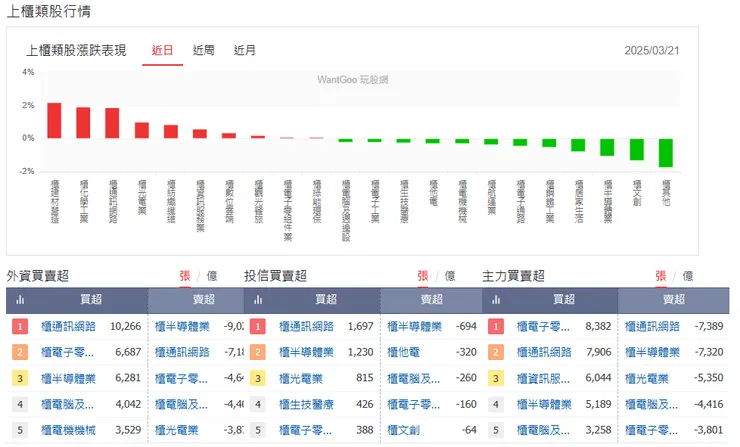The height and width of the screenshot is (447, 740).
Task: Open 櫃電腦及... in 外資 買超 ranked 4
Action: tap(67, 405)
